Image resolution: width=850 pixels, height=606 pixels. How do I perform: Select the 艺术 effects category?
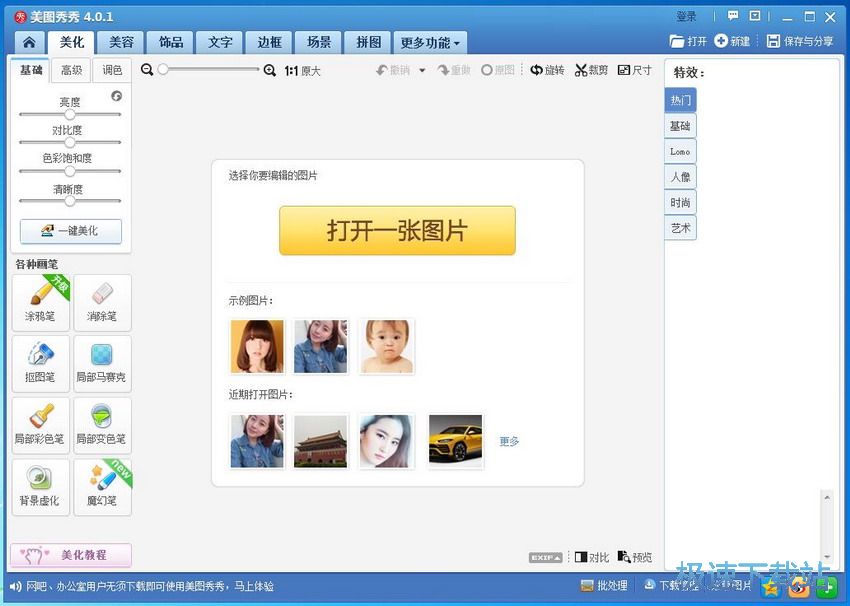[680, 228]
